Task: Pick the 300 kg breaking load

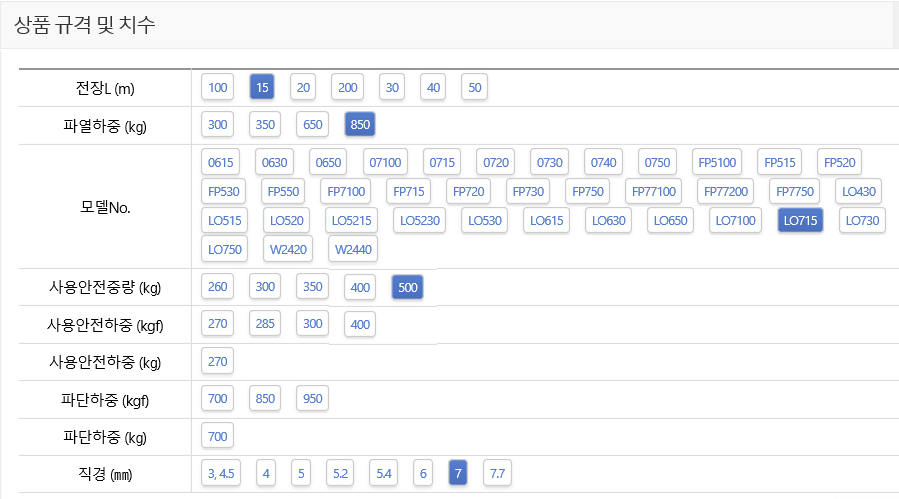Action: coord(218,125)
